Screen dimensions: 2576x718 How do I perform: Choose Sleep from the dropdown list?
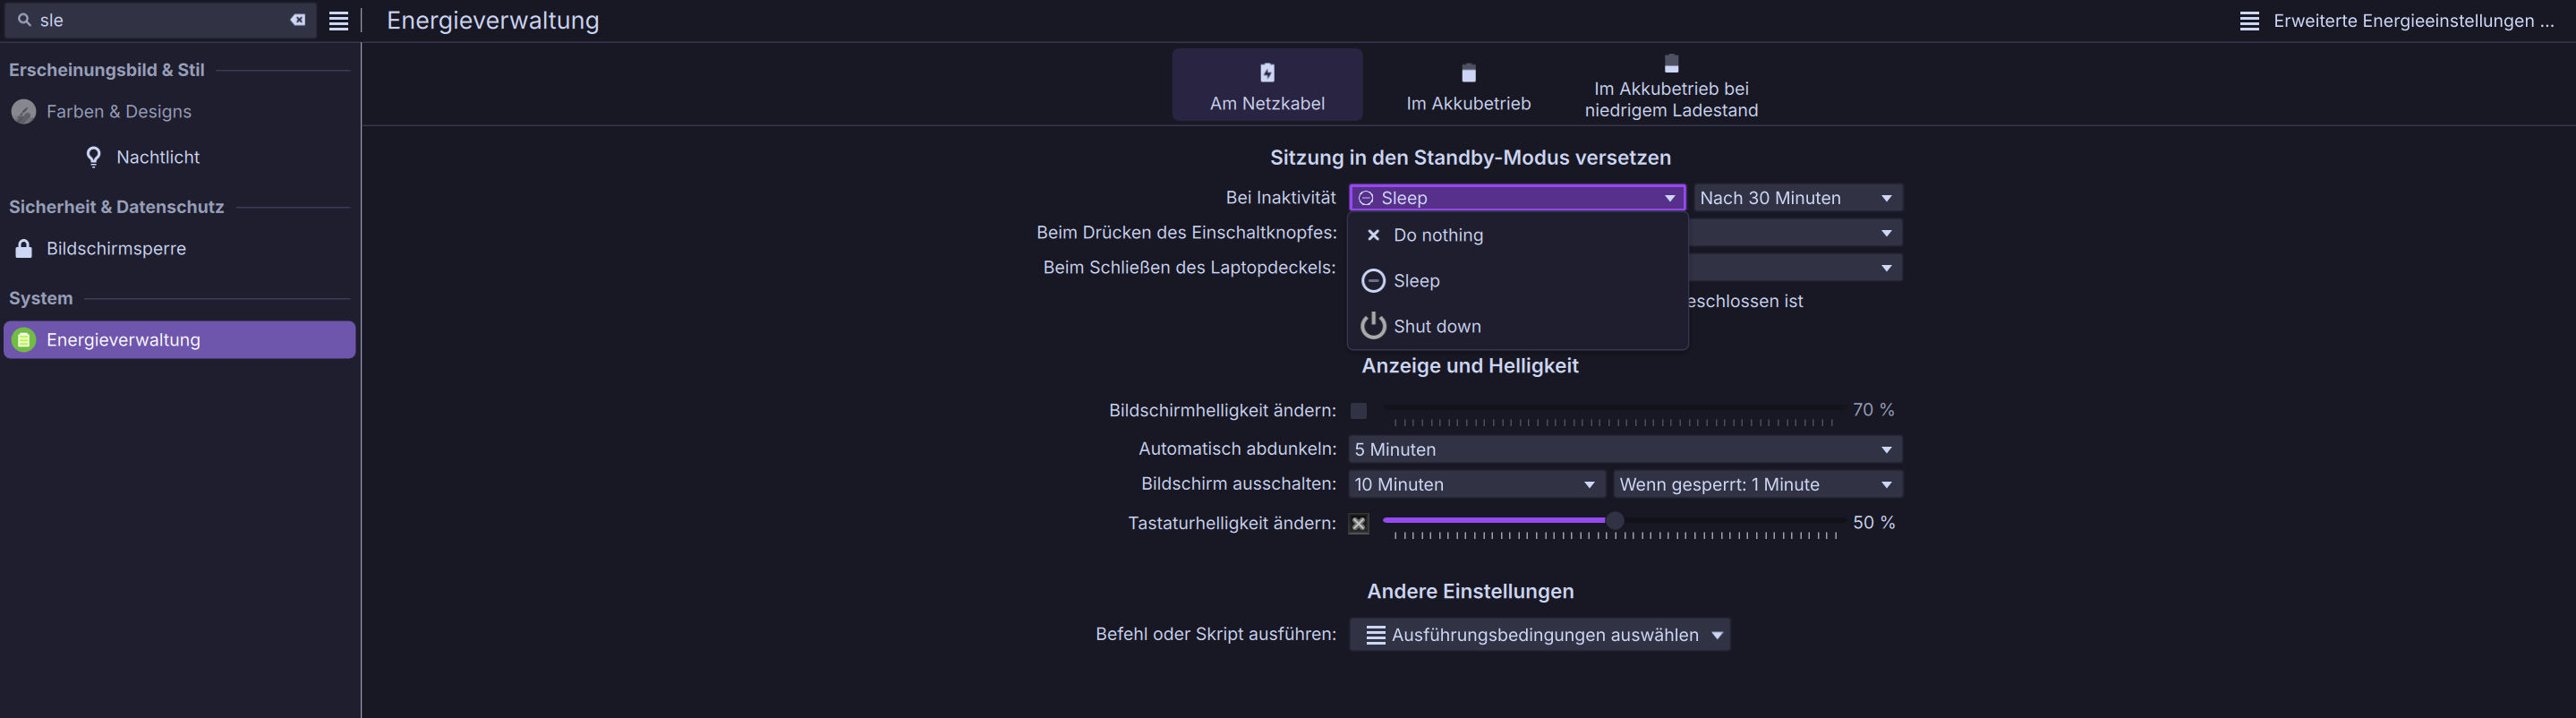click(1517, 281)
